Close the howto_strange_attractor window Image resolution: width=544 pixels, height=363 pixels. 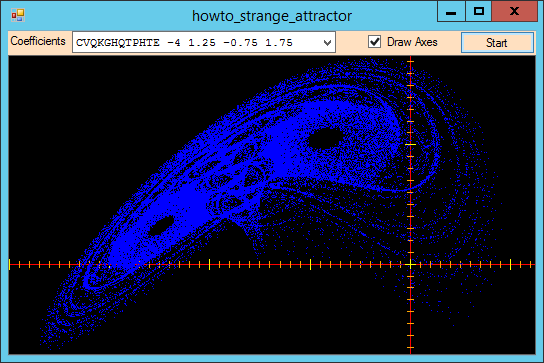[x=514, y=12]
